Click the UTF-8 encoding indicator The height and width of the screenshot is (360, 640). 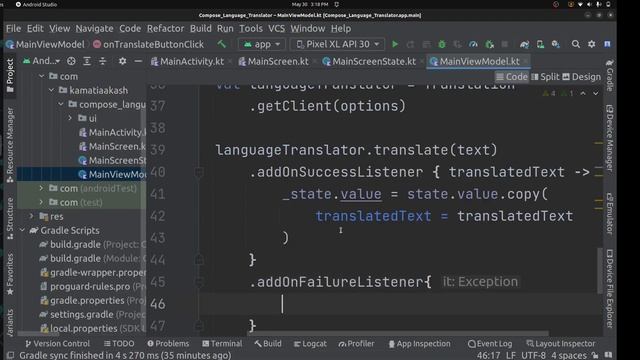533,355
